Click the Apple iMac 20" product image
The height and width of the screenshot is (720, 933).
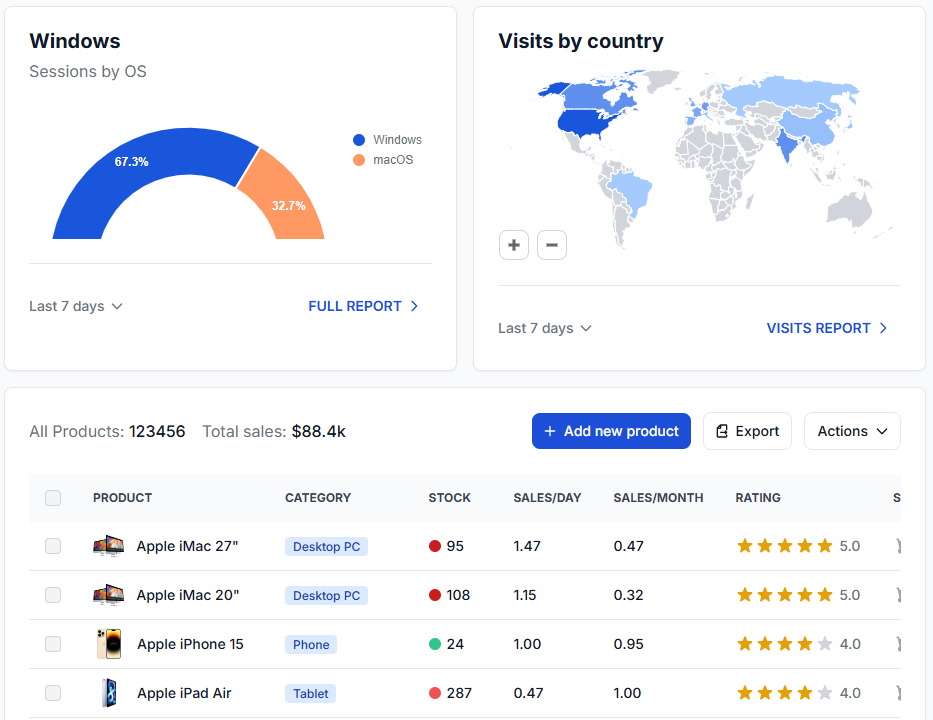pos(108,595)
